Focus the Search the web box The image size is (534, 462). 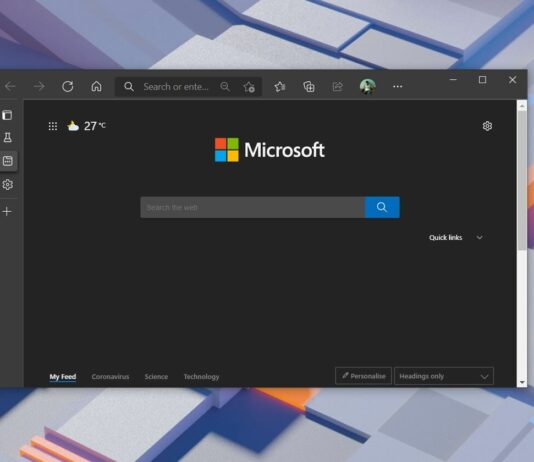click(x=252, y=207)
